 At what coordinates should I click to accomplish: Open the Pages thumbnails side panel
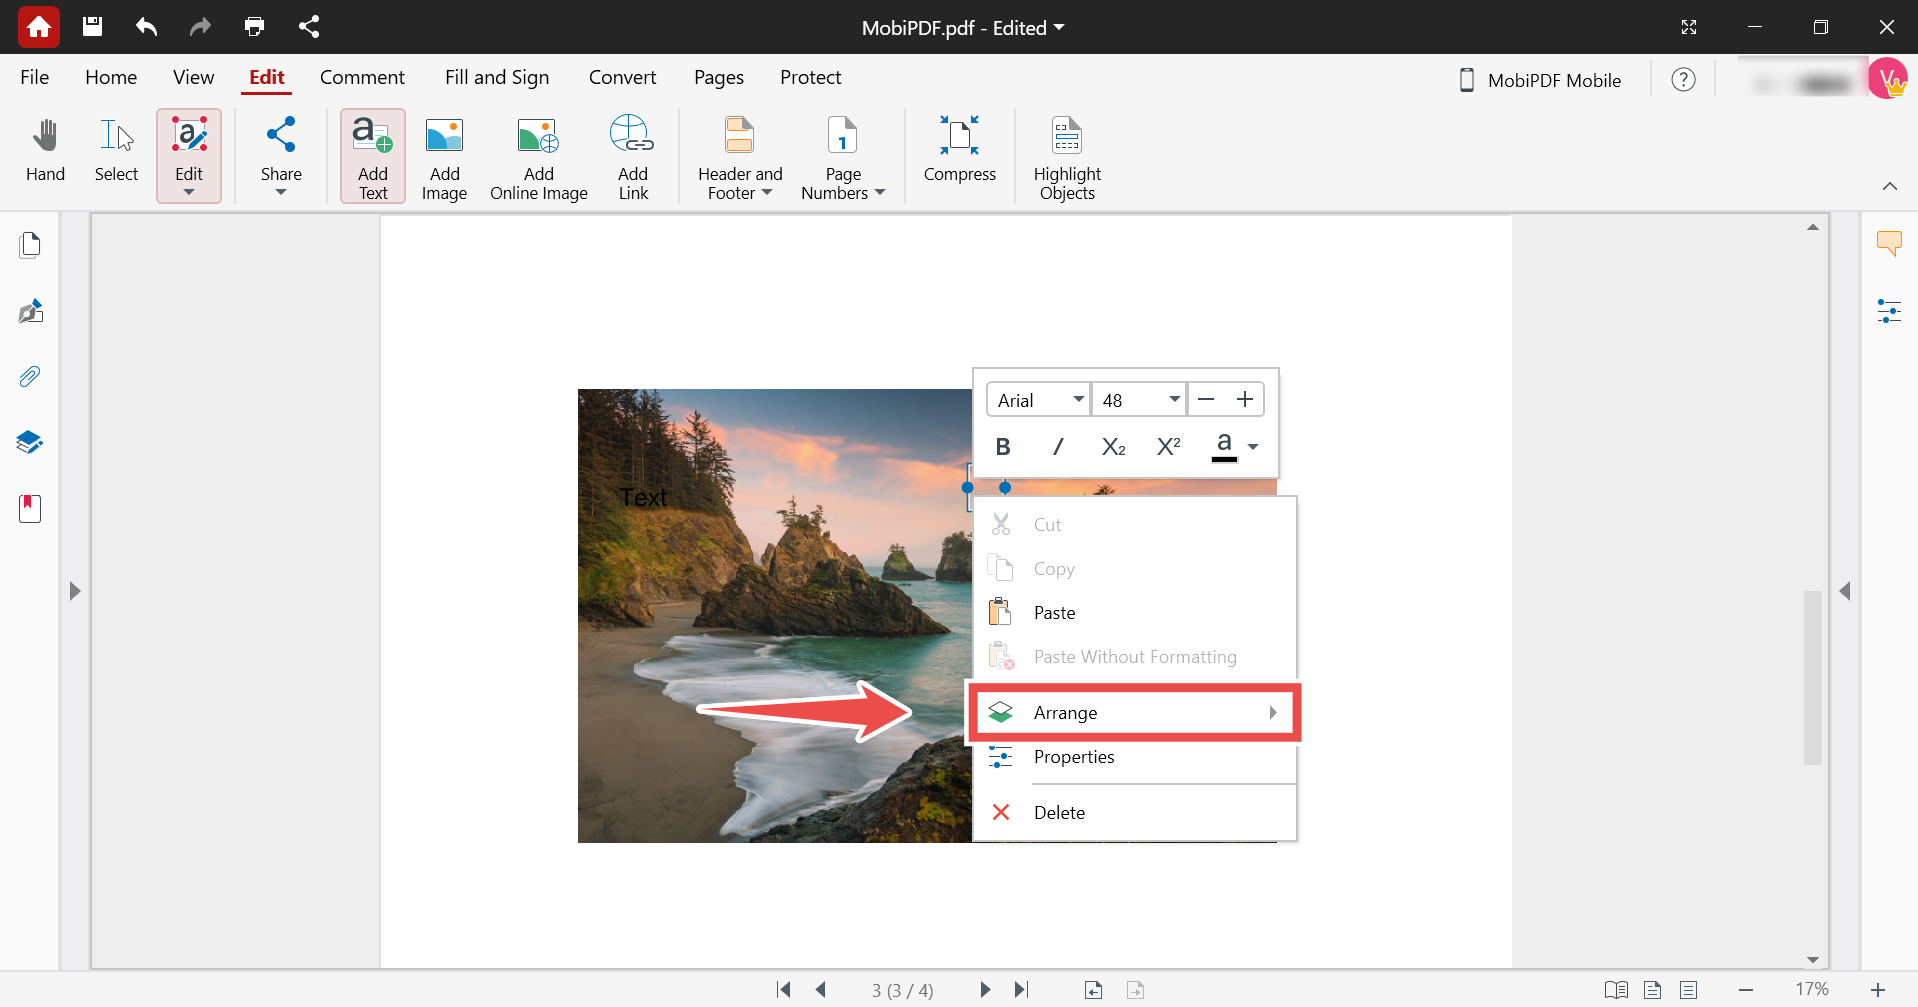30,245
